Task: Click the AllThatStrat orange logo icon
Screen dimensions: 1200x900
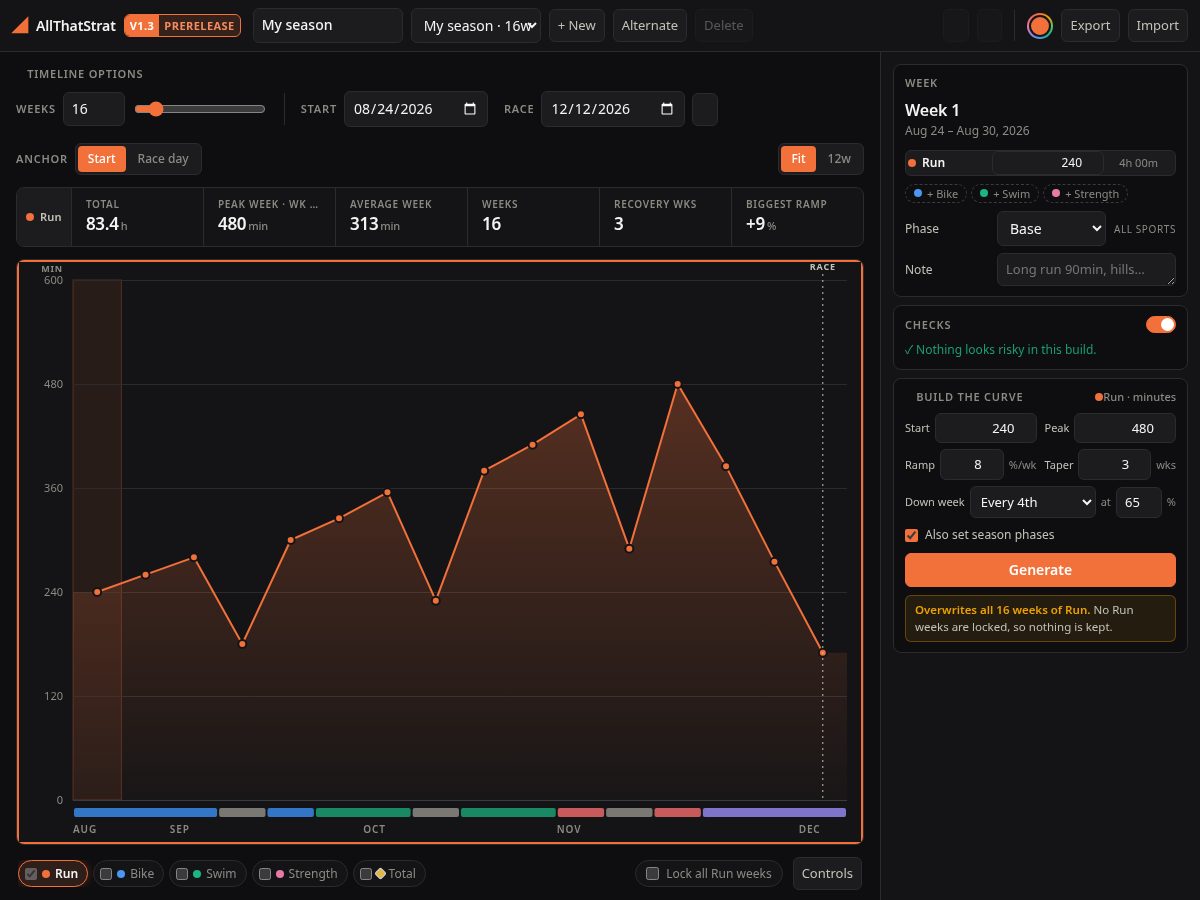Action: 20,26
